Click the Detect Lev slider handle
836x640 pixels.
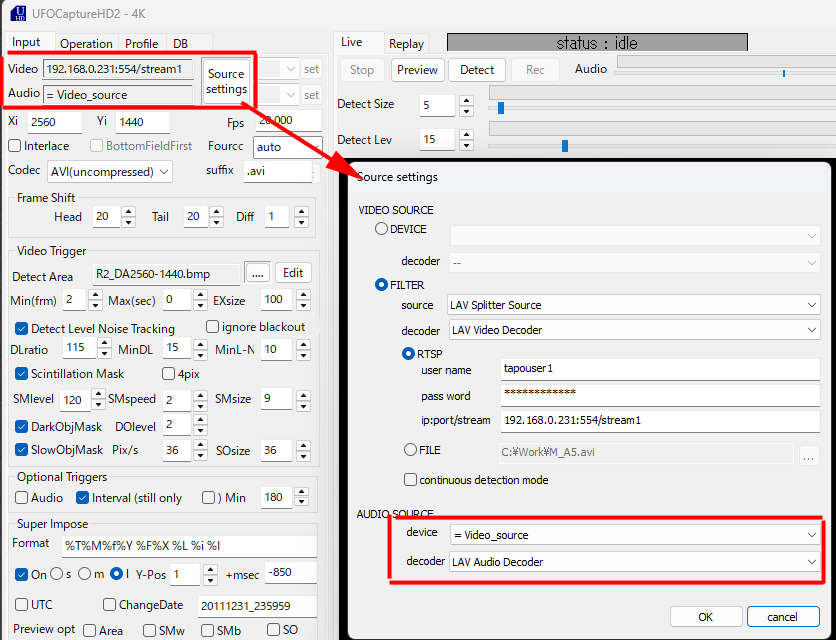[x=565, y=146]
